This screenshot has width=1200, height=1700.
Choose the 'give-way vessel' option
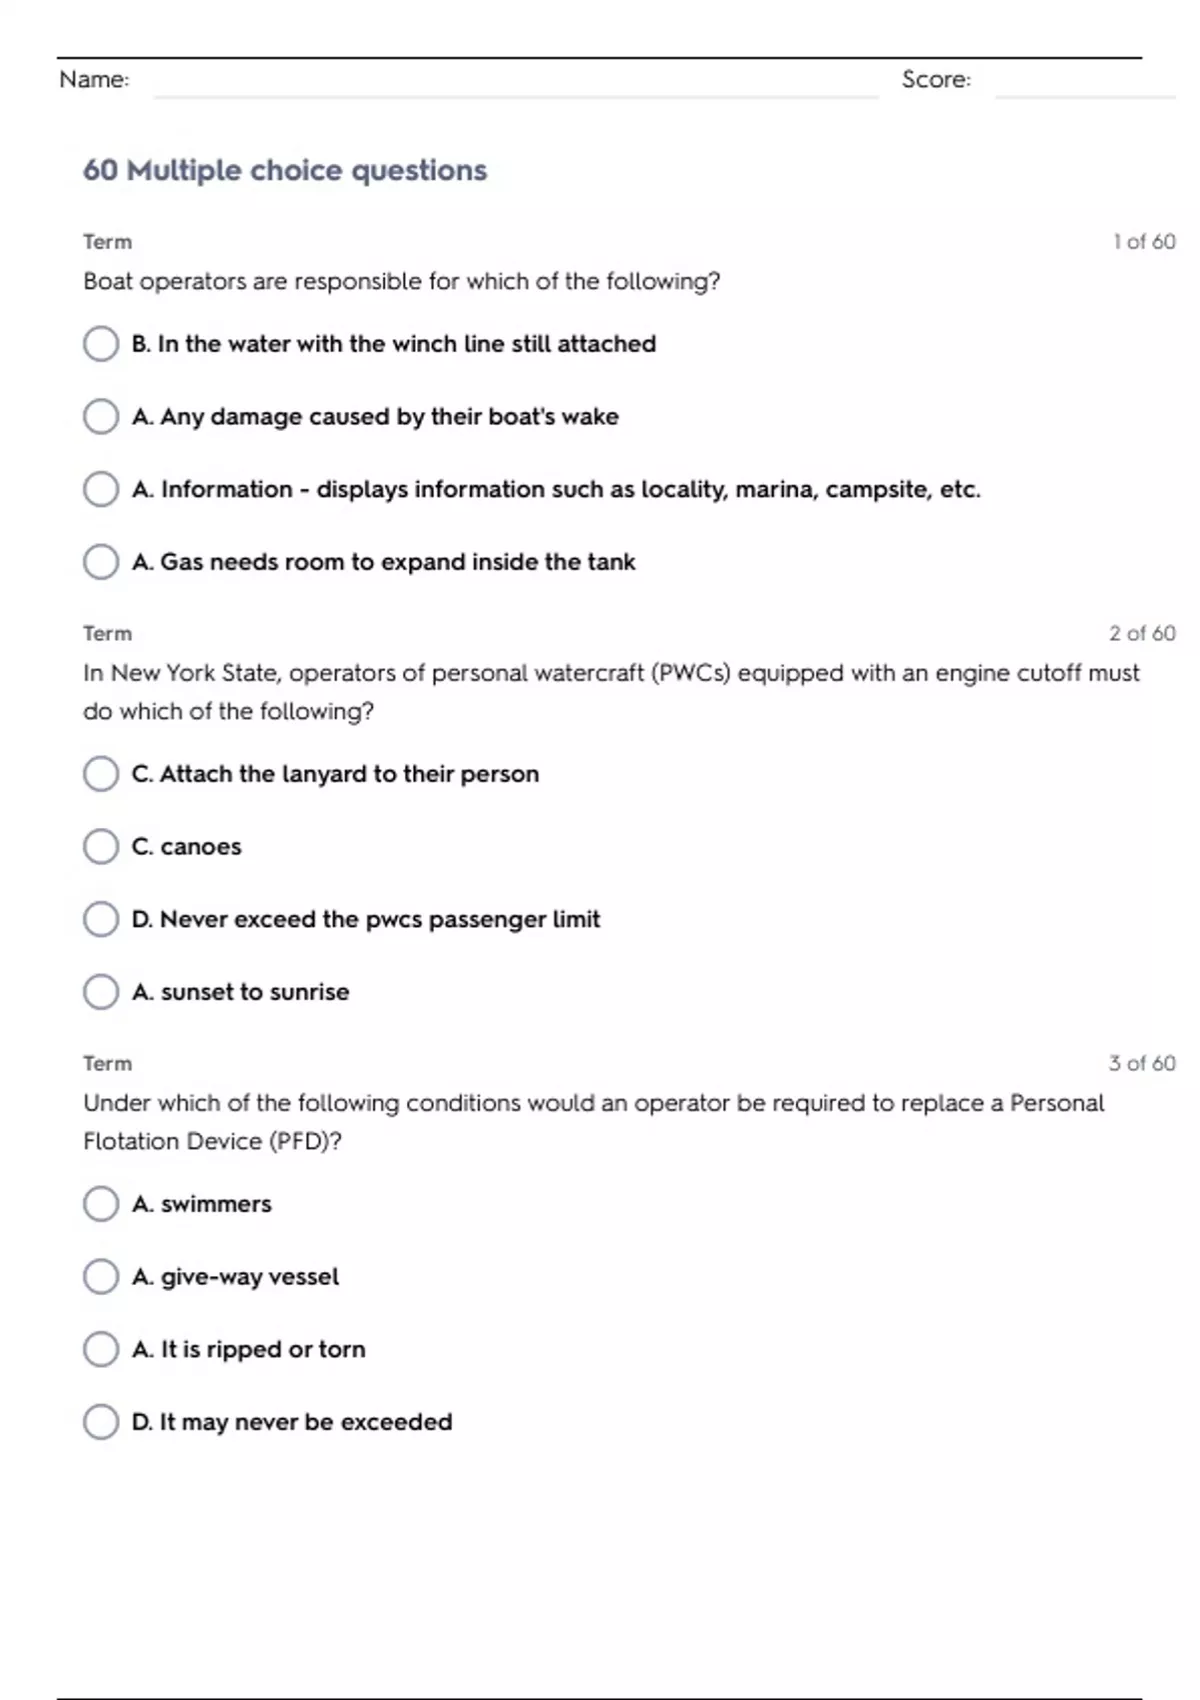(101, 1277)
